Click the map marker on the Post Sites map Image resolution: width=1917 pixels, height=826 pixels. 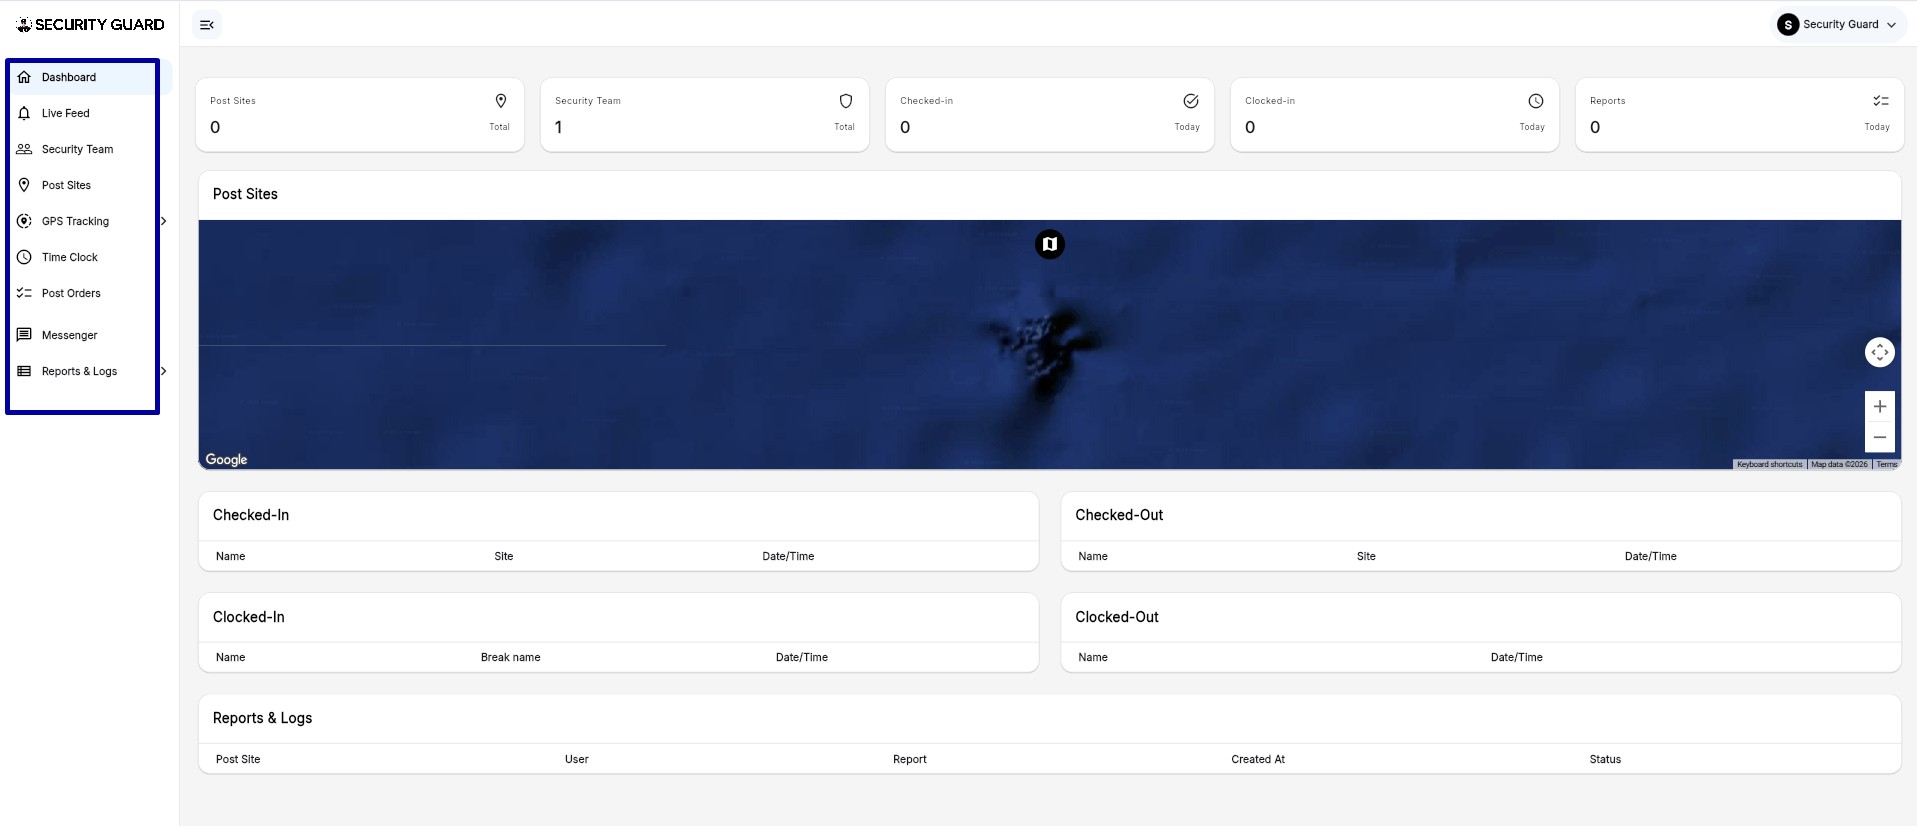coord(1049,244)
